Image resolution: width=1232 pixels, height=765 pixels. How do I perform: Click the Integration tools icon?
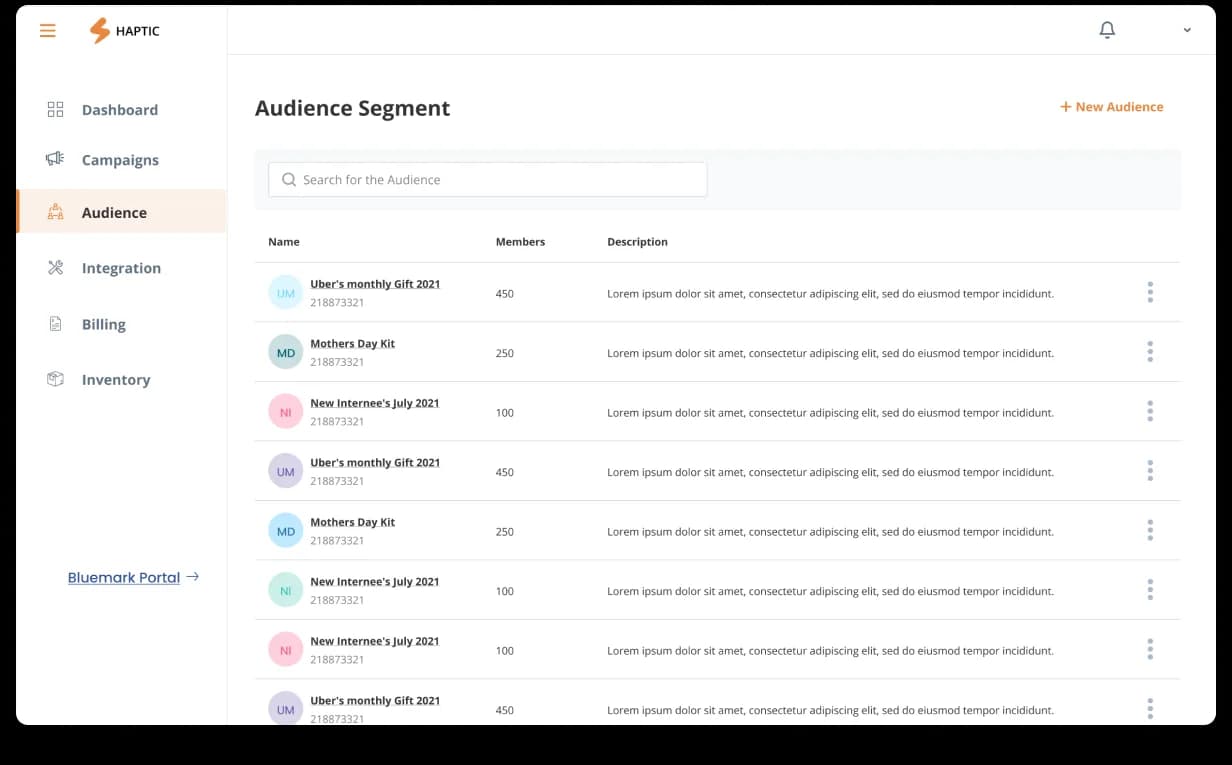point(56,267)
